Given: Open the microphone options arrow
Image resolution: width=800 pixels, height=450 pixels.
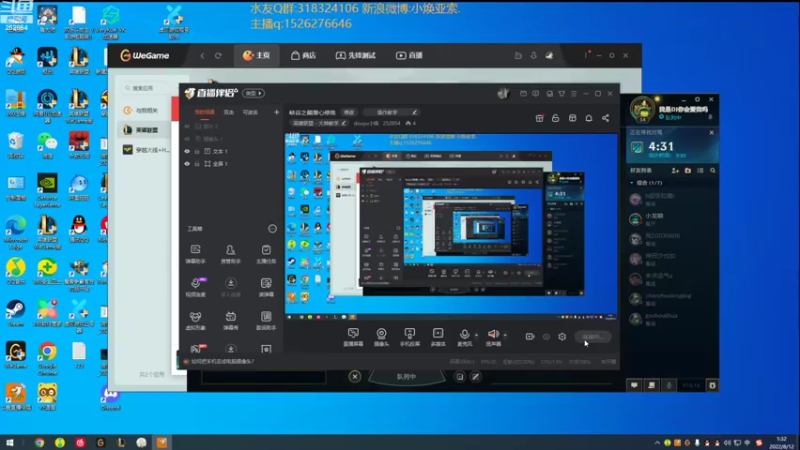Looking at the screenshot, I should click(x=476, y=335).
